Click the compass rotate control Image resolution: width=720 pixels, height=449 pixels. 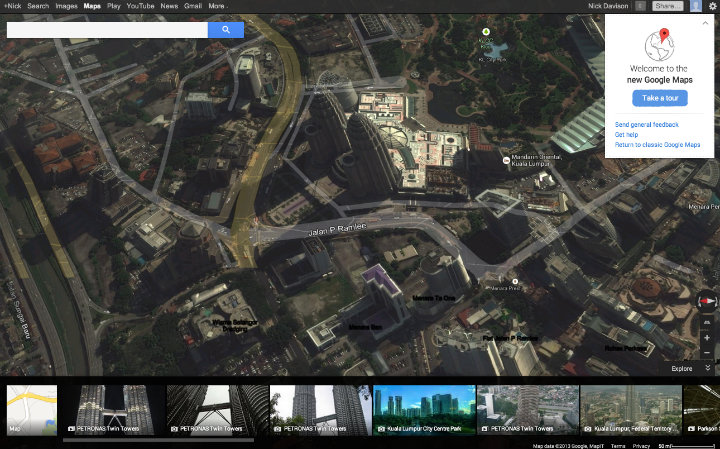pos(707,301)
